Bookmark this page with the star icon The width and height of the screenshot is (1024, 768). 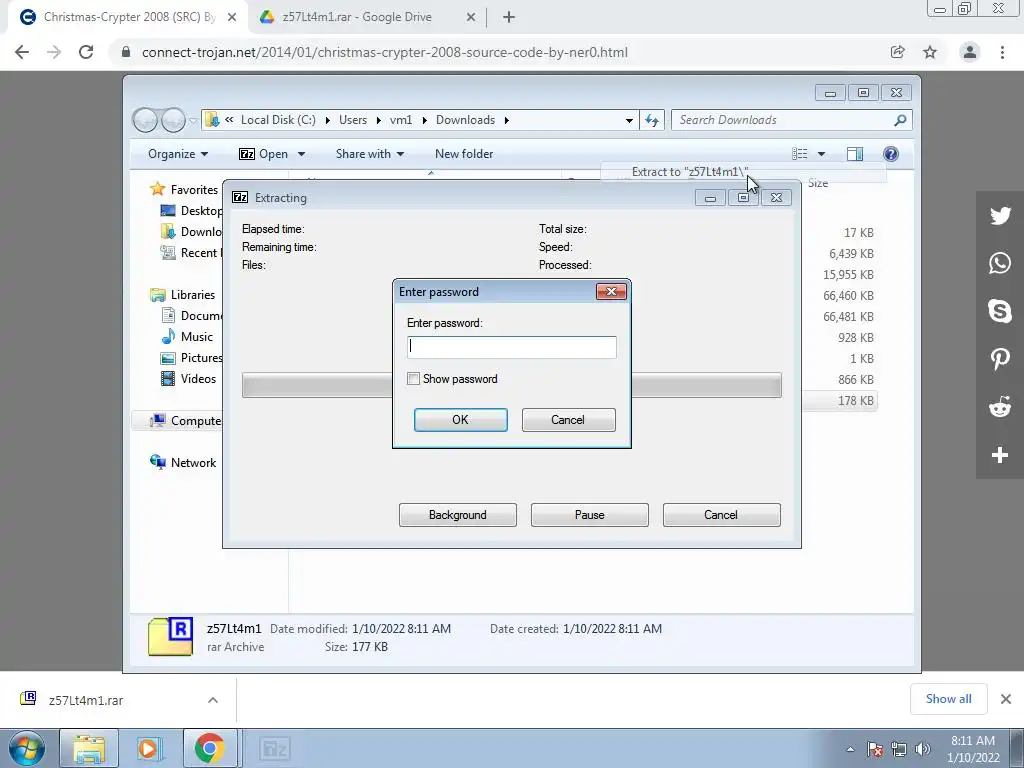930,52
